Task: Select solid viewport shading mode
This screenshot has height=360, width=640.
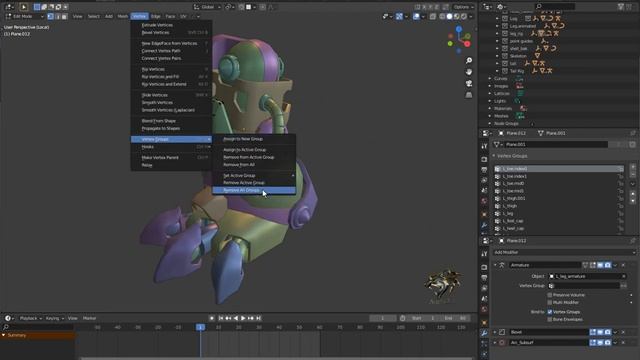Action: (449, 16)
